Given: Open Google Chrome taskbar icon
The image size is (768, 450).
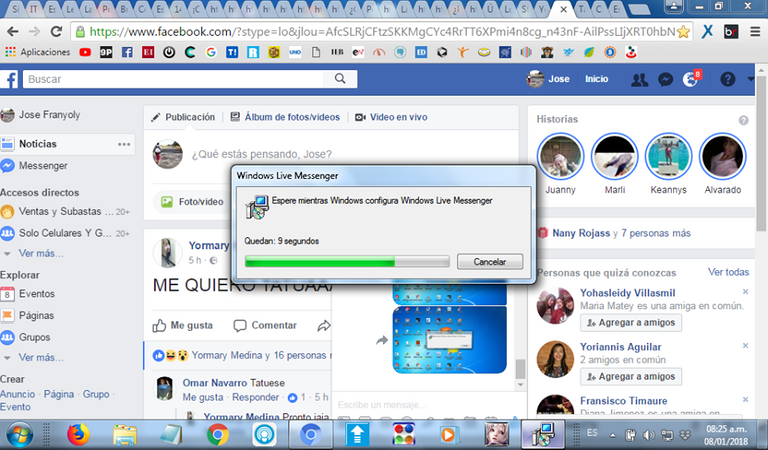Looking at the screenshot, I should point(217,434).
